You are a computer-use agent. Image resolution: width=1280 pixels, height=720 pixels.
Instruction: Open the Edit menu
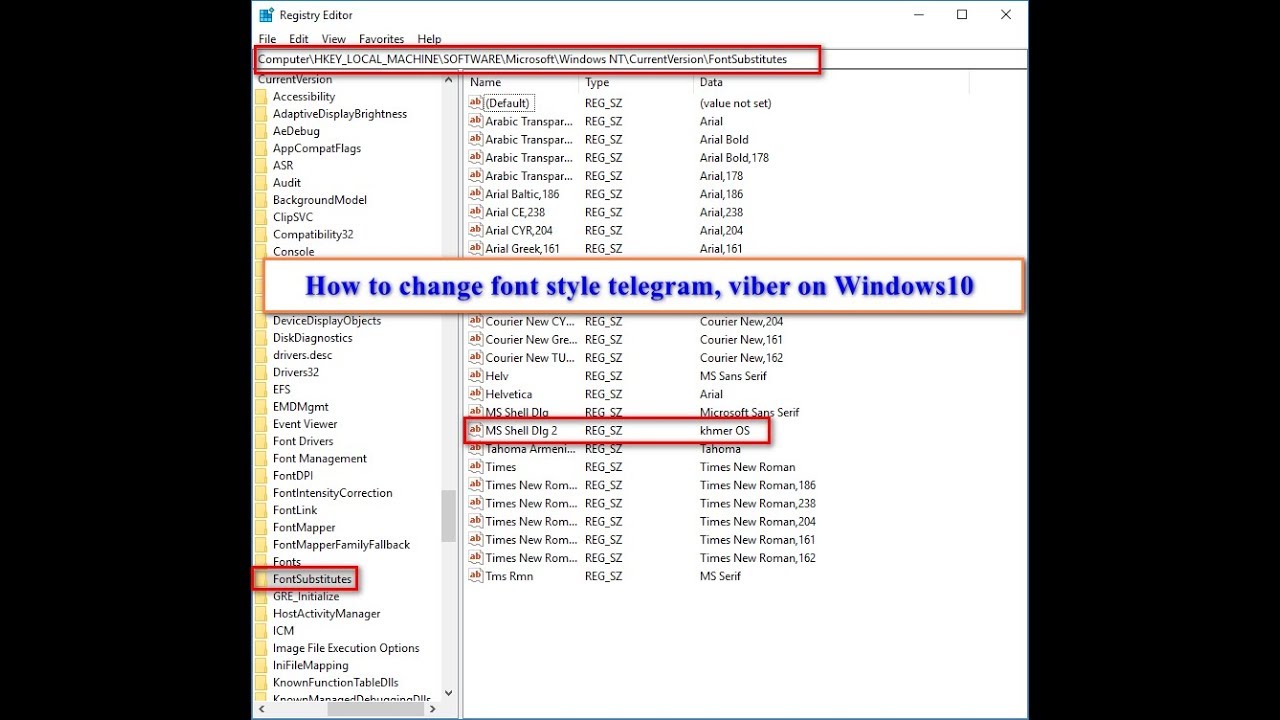299,39
